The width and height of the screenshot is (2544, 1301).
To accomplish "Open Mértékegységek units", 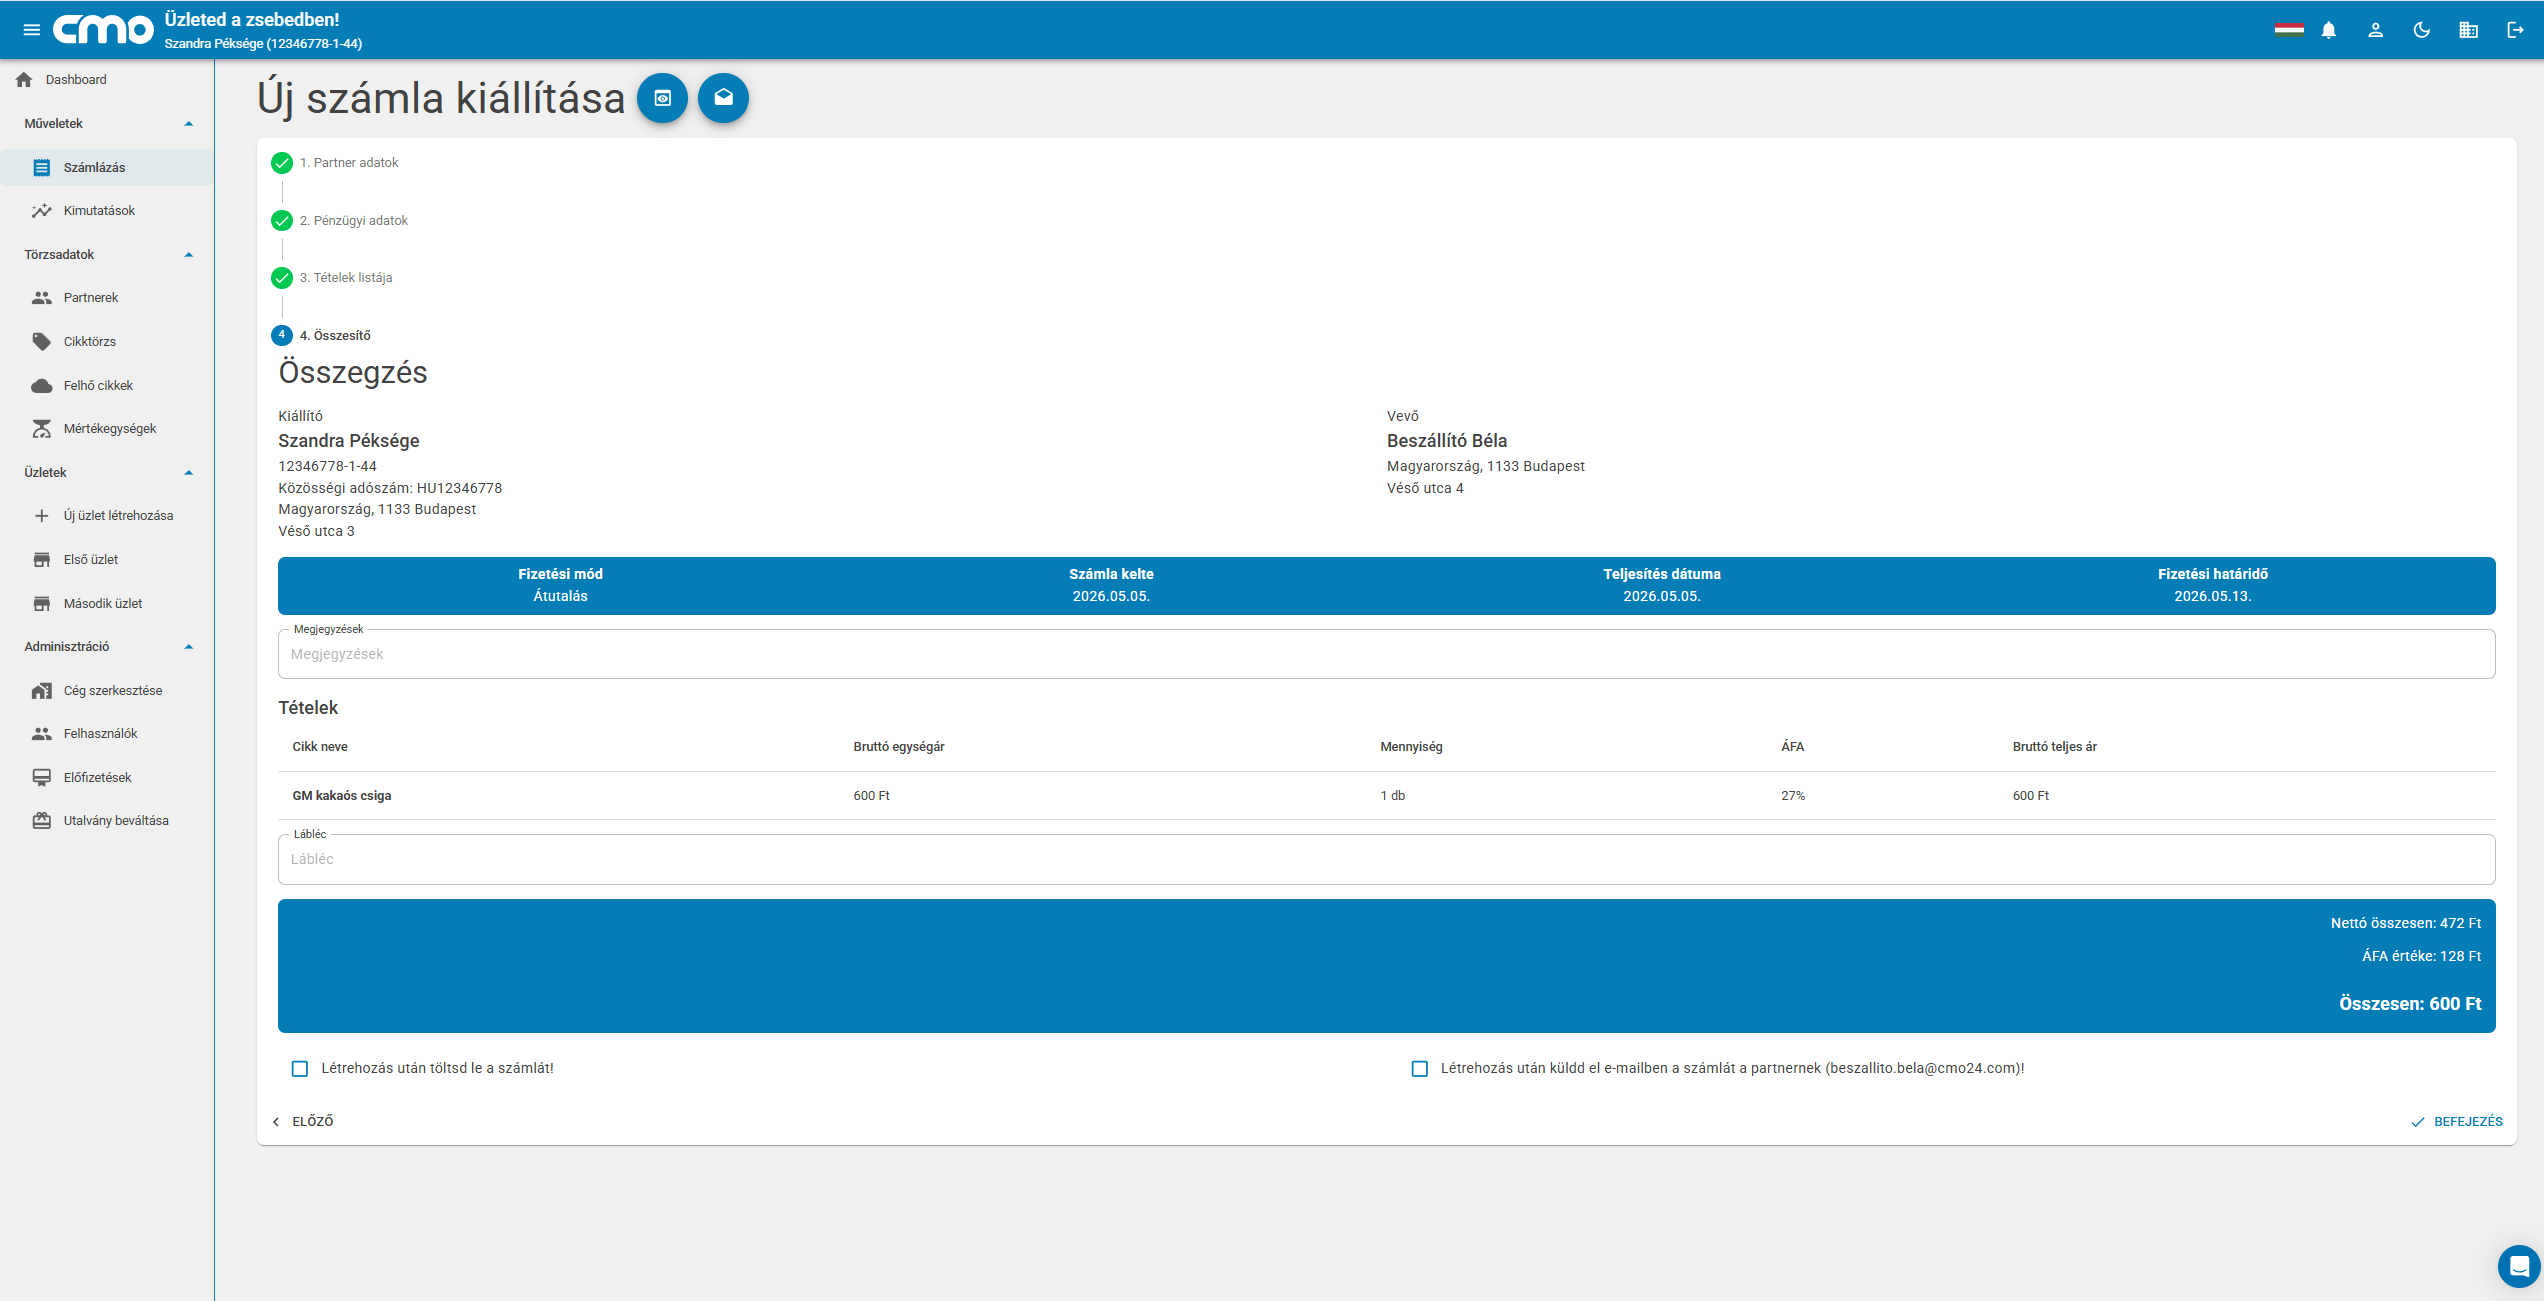I will point(107,429).
